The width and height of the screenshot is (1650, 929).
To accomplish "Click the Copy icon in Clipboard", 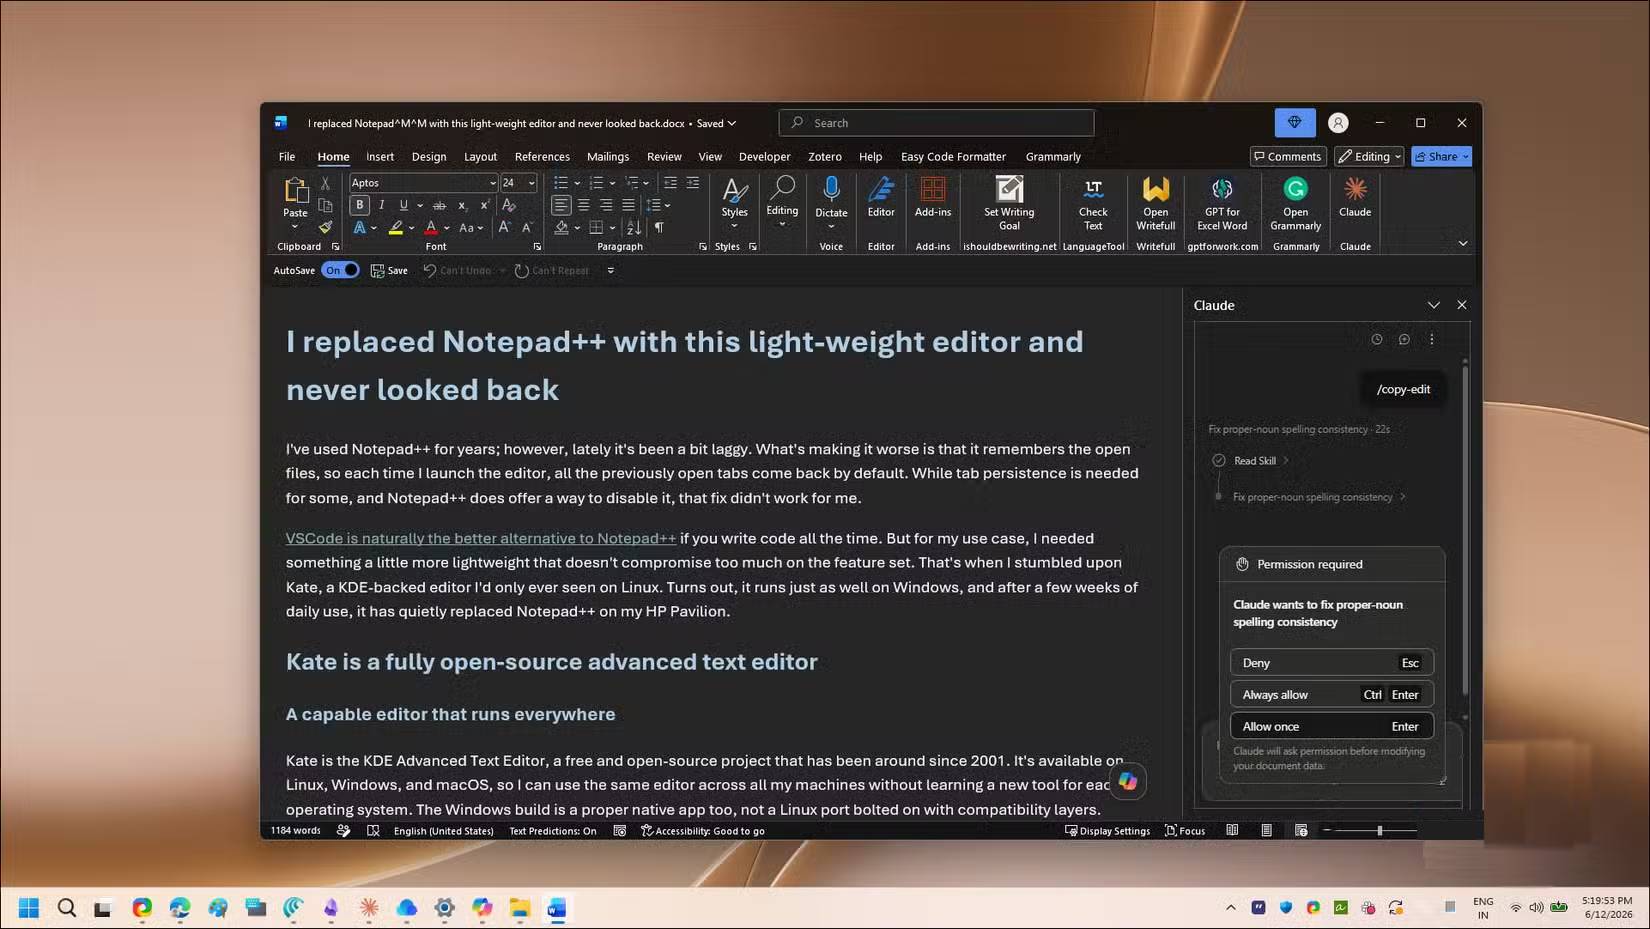I will coord(325,205).
